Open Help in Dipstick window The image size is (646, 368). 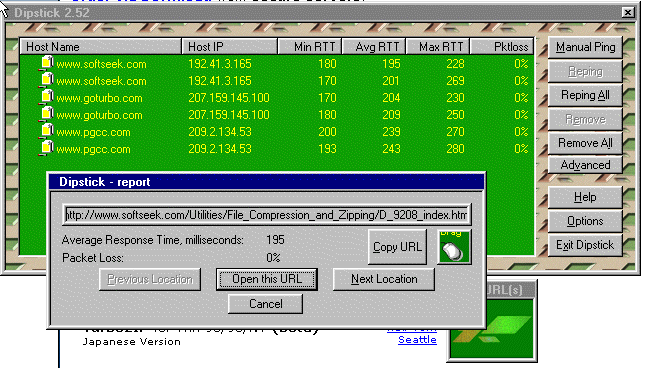[x=585, y=197]
